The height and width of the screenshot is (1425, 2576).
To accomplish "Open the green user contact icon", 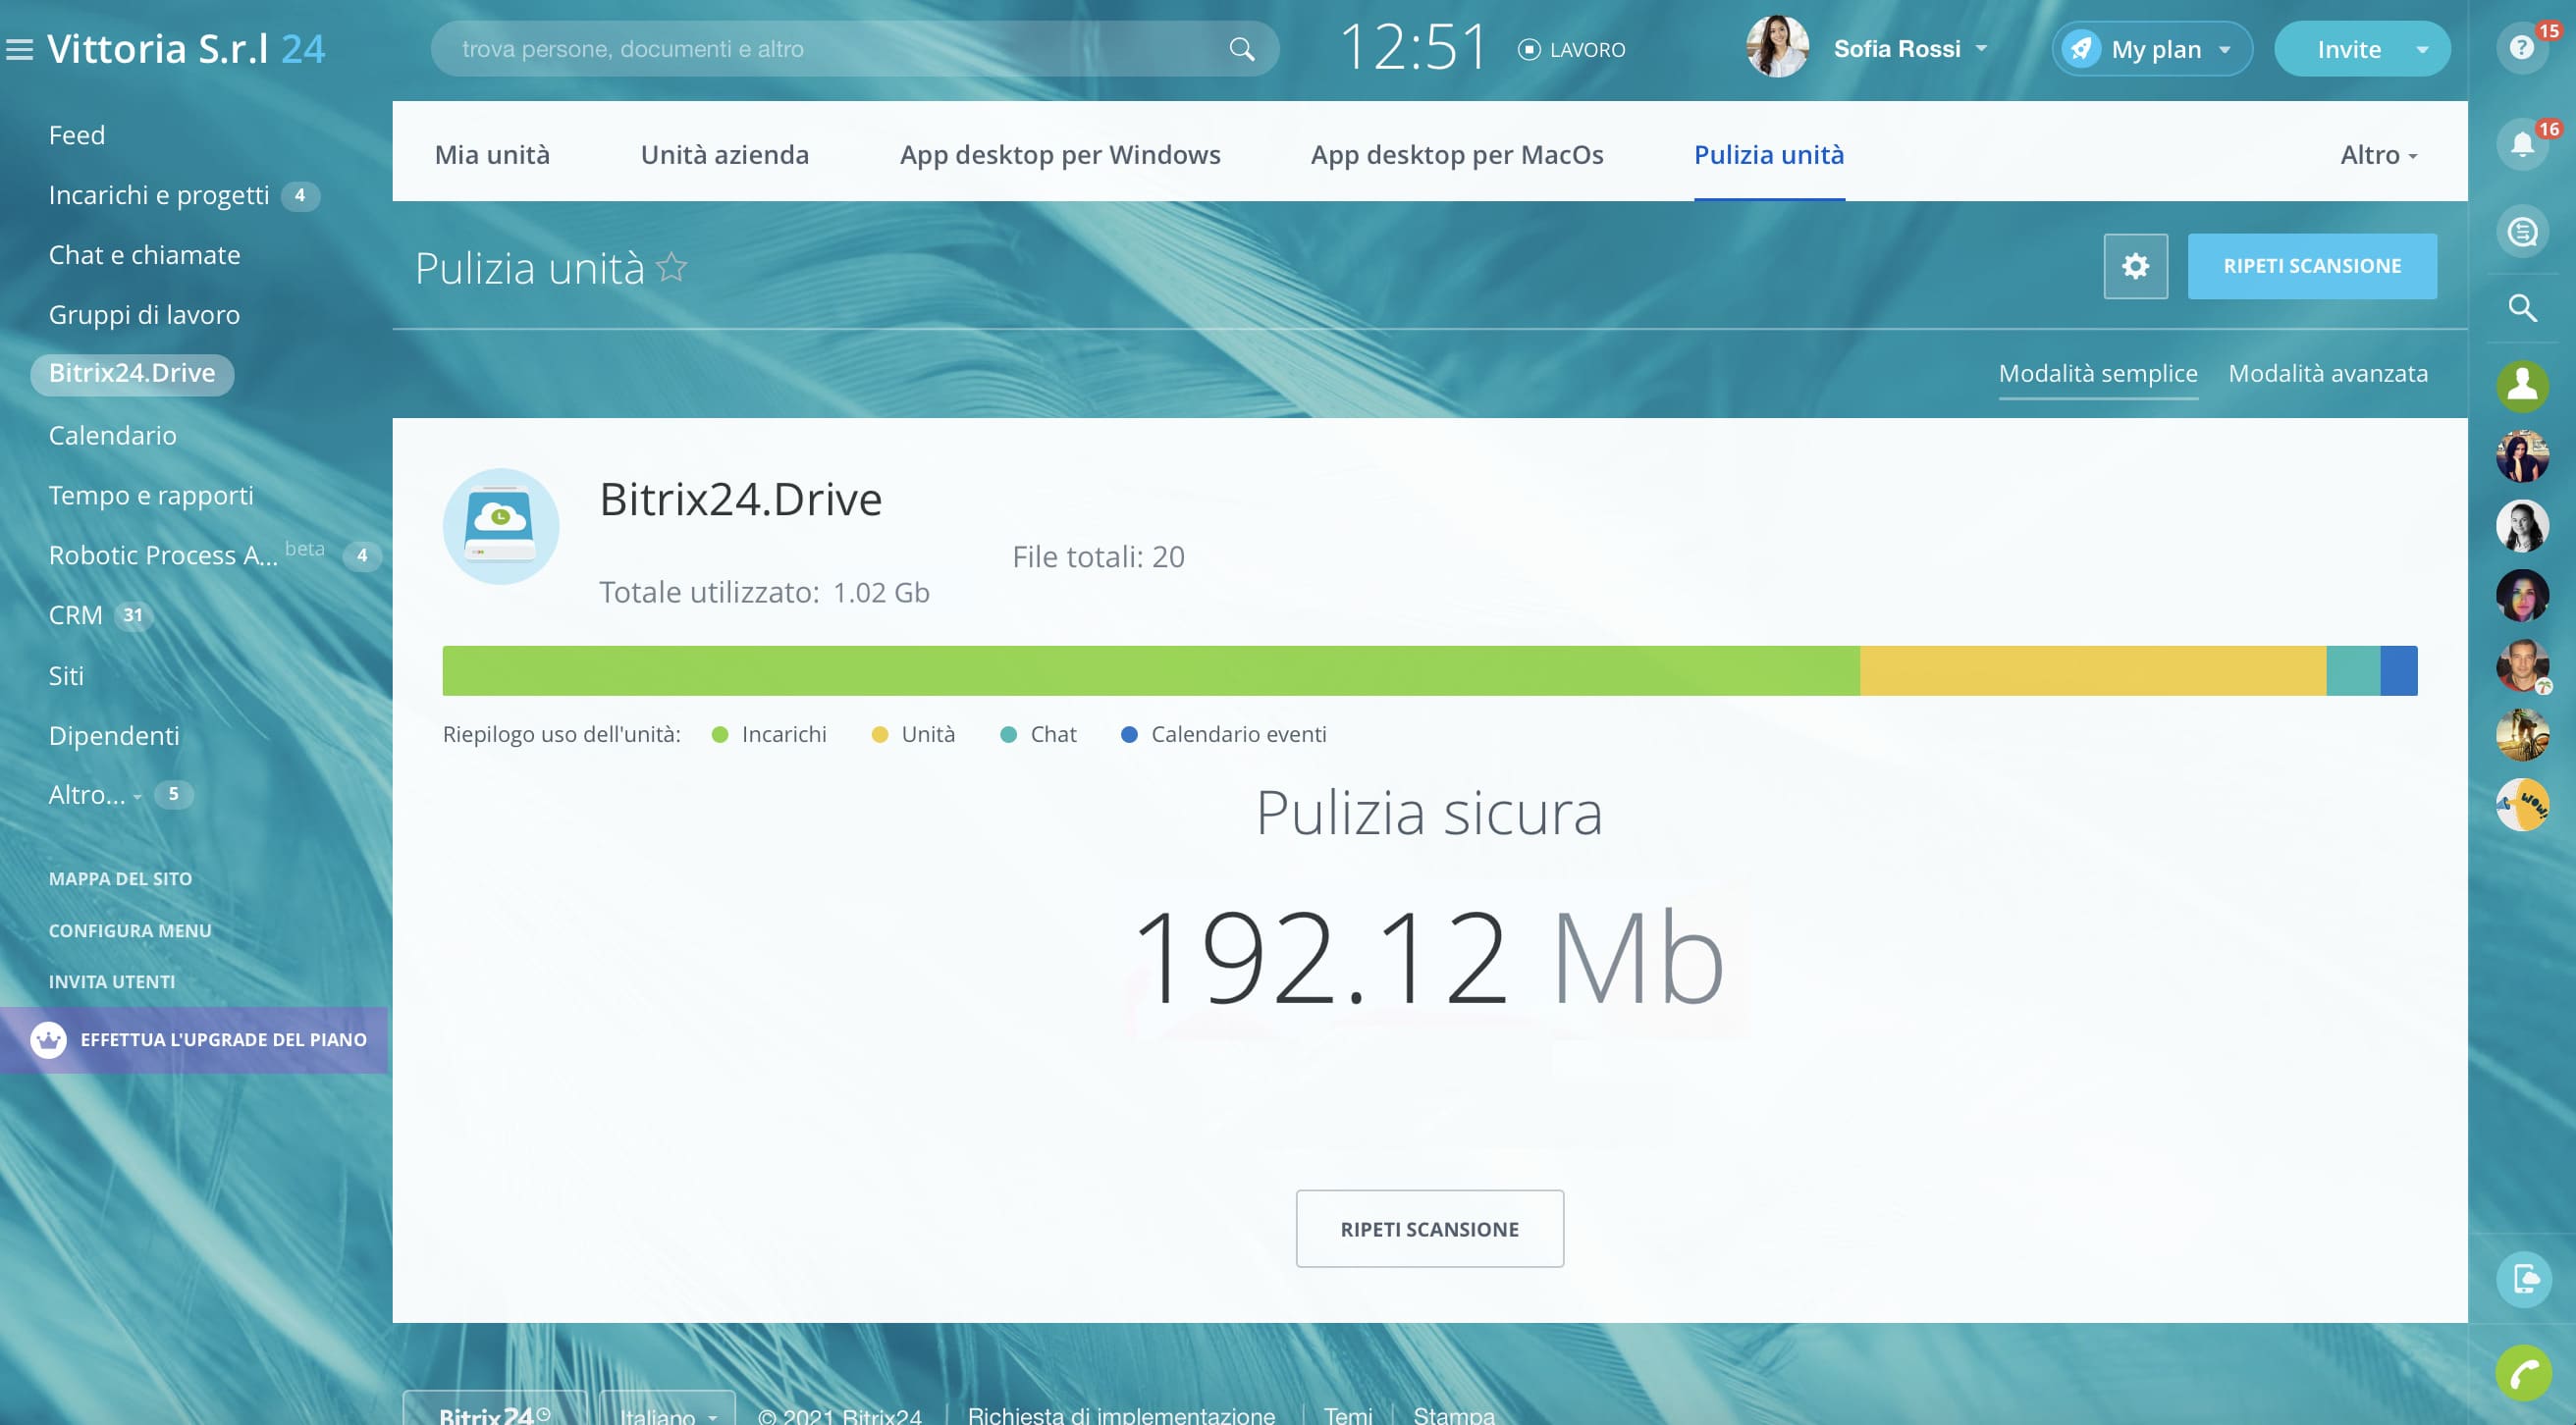I will click(x=2522, y=386).
